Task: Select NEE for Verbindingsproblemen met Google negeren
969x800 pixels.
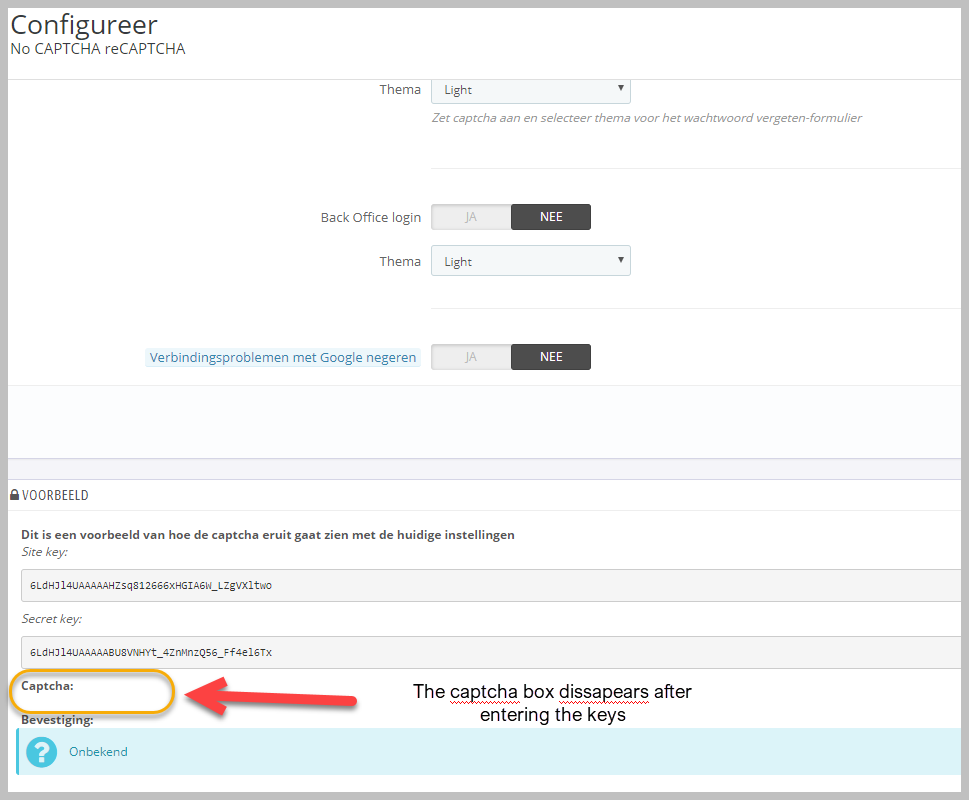Action: click(550, 357)
